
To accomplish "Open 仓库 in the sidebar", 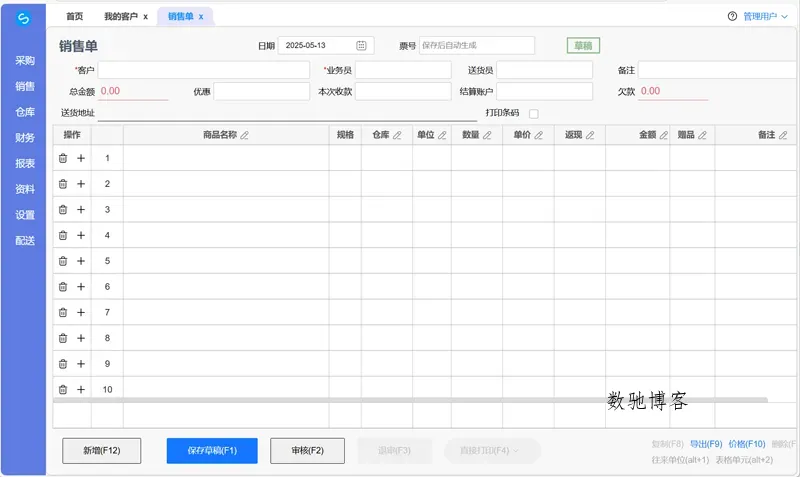I will coord(24,112).
